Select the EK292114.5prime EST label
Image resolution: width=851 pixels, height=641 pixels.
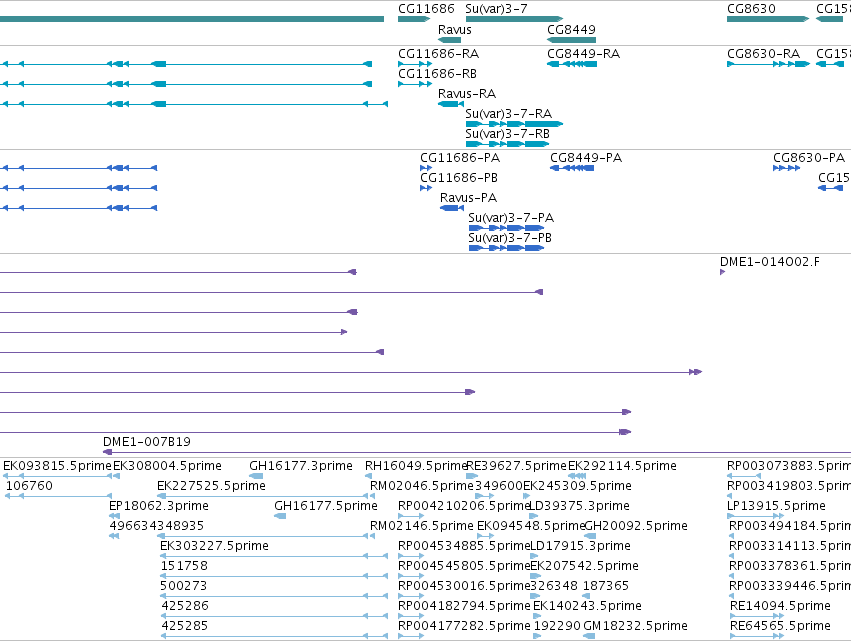tap(623, 466)
